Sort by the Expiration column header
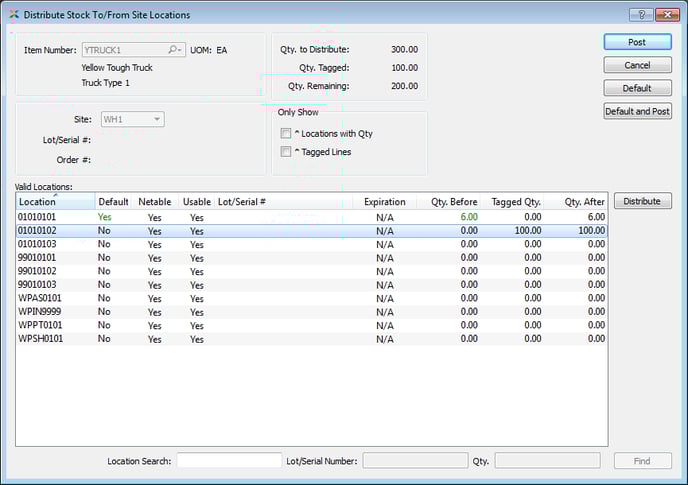688x485 pixels. 384,202
